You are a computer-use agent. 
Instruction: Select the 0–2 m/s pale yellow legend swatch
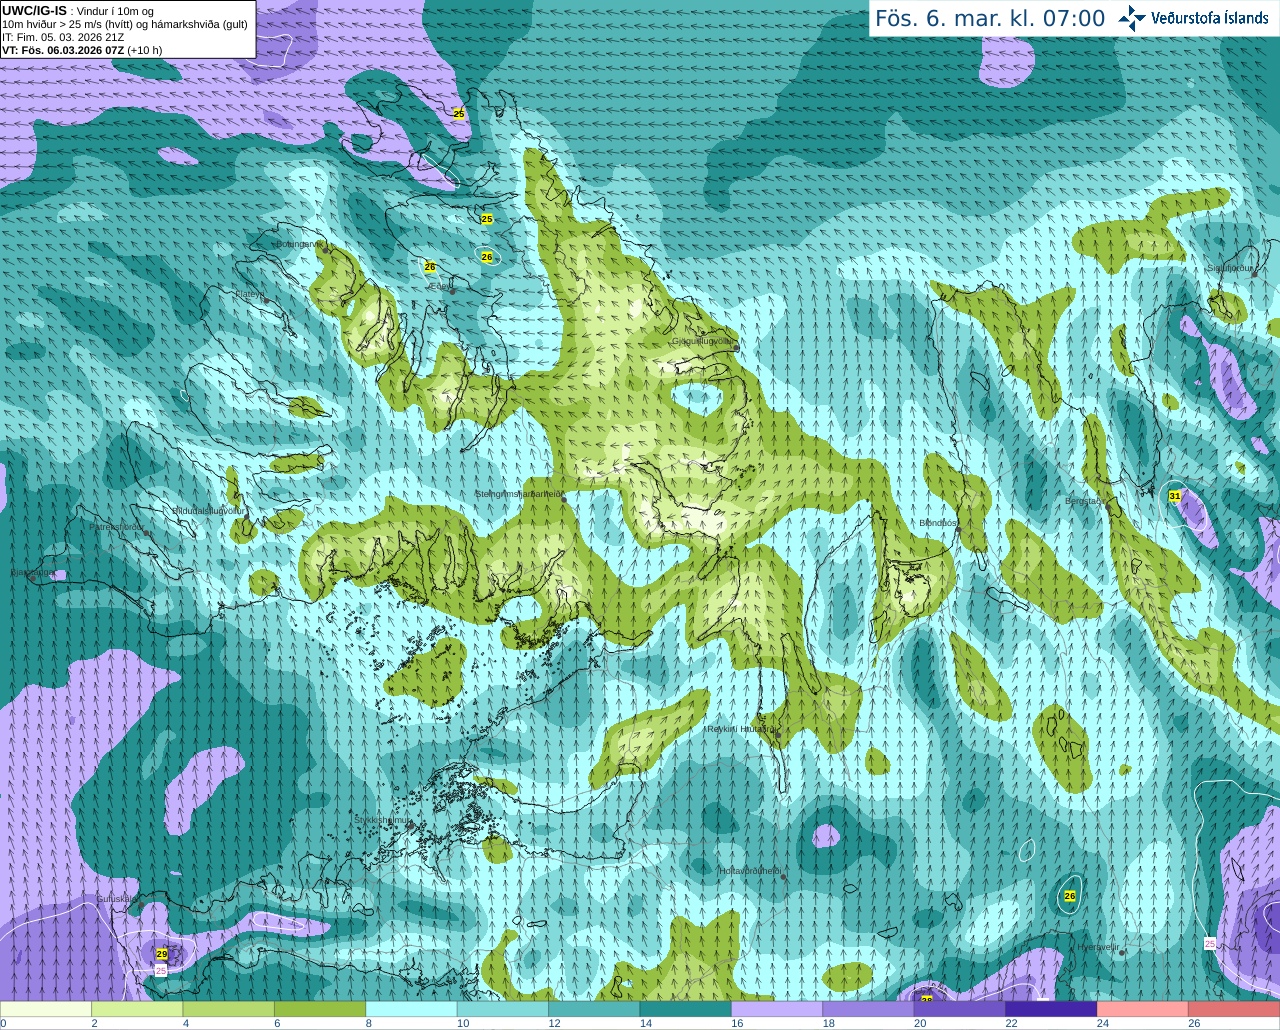[x=46, y=1009]
